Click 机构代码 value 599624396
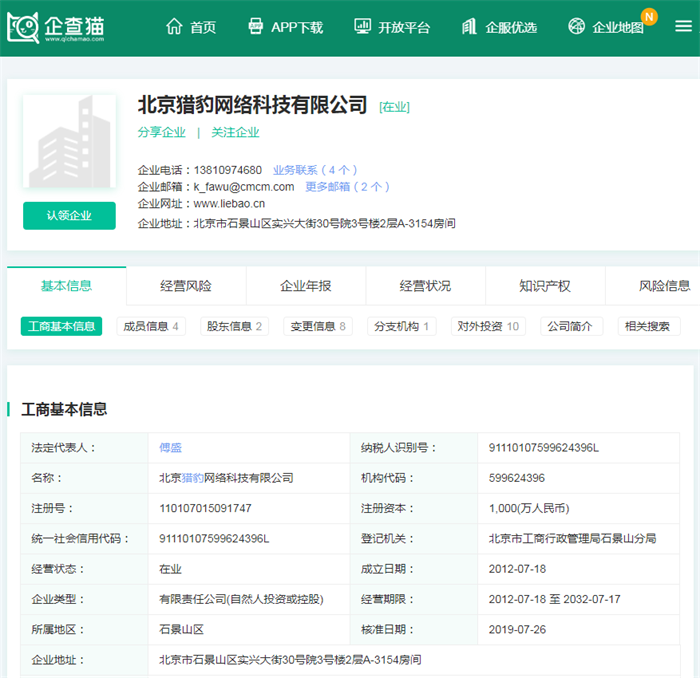This screenshot has width=700, height=678. pos(517,478)
